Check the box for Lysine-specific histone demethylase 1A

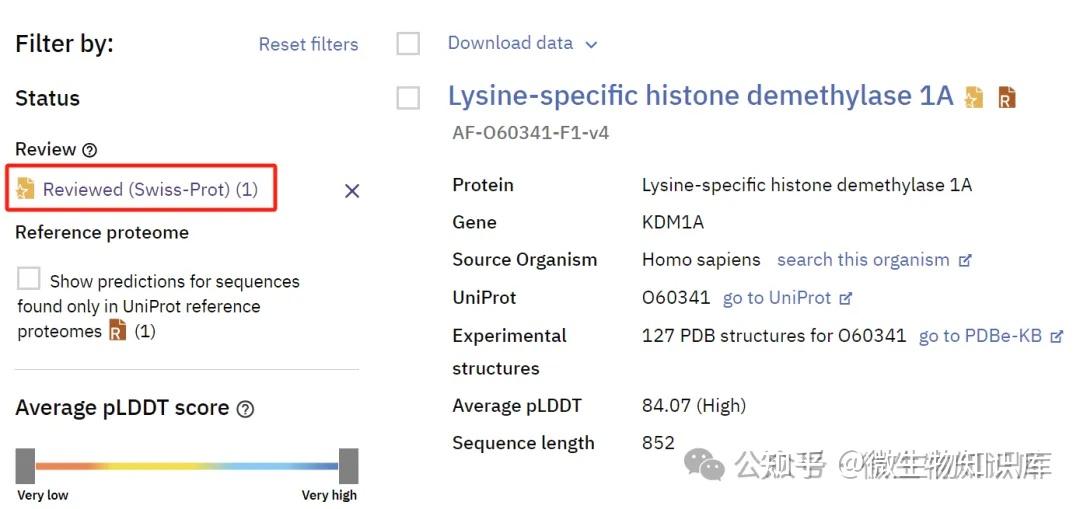coord(408,98)
